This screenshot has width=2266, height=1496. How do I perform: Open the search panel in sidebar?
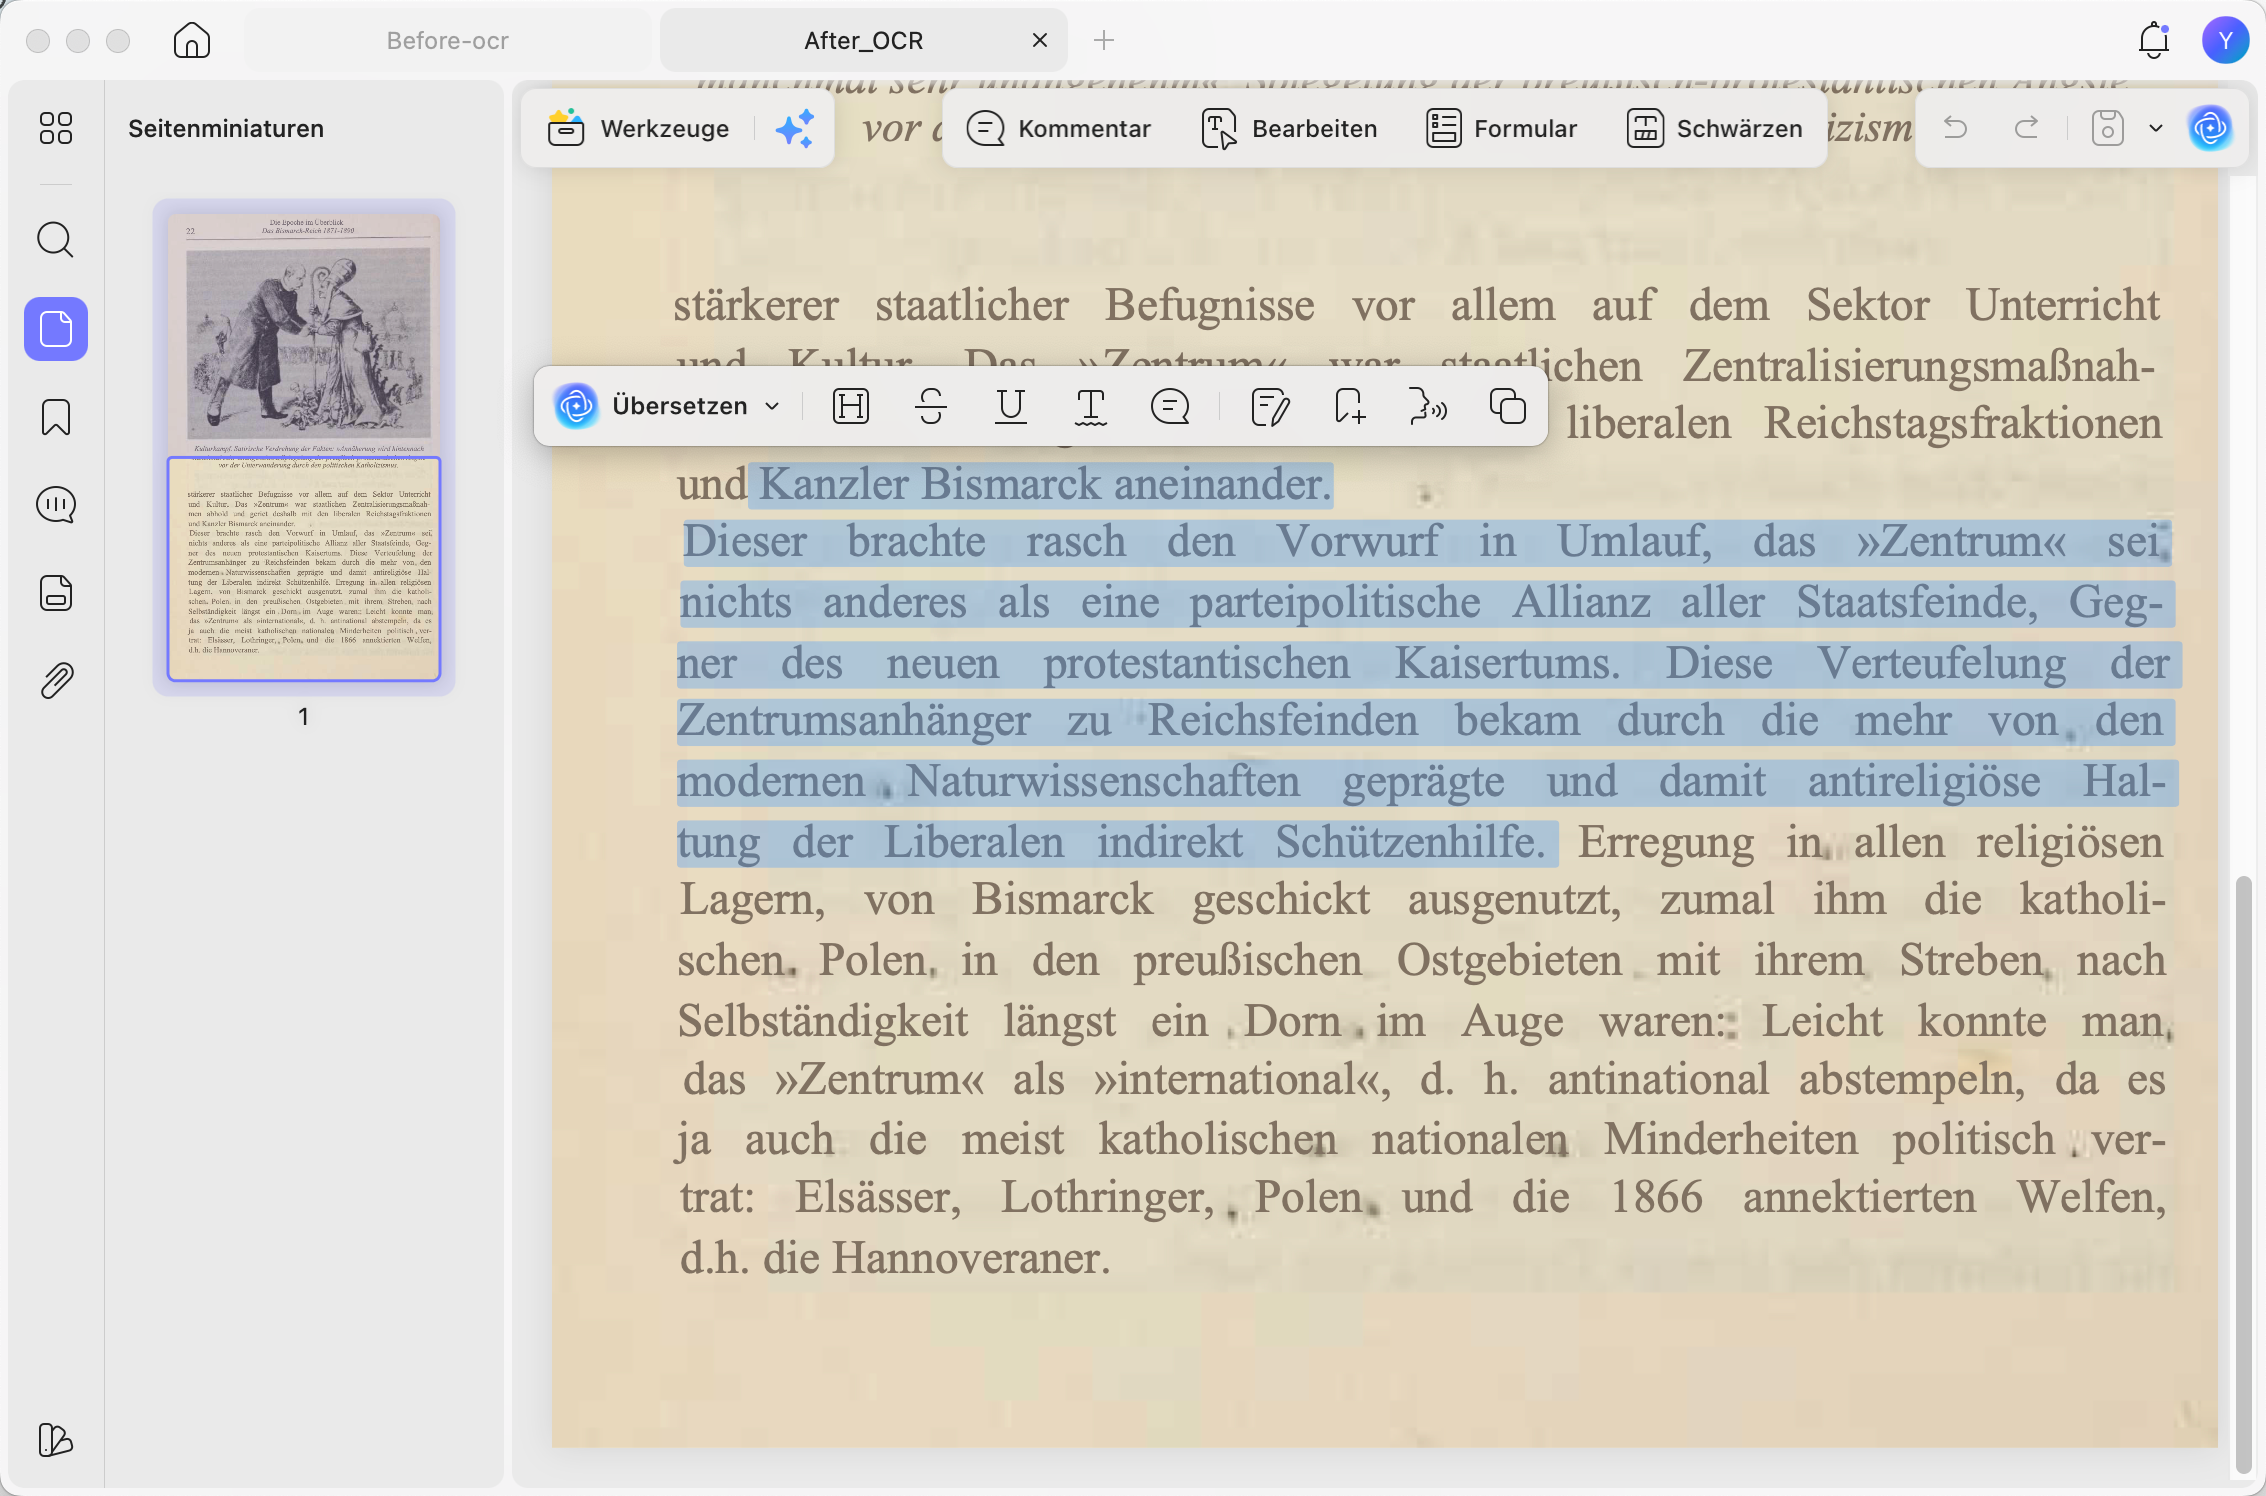pyautogui.click(x=56, y=240)
